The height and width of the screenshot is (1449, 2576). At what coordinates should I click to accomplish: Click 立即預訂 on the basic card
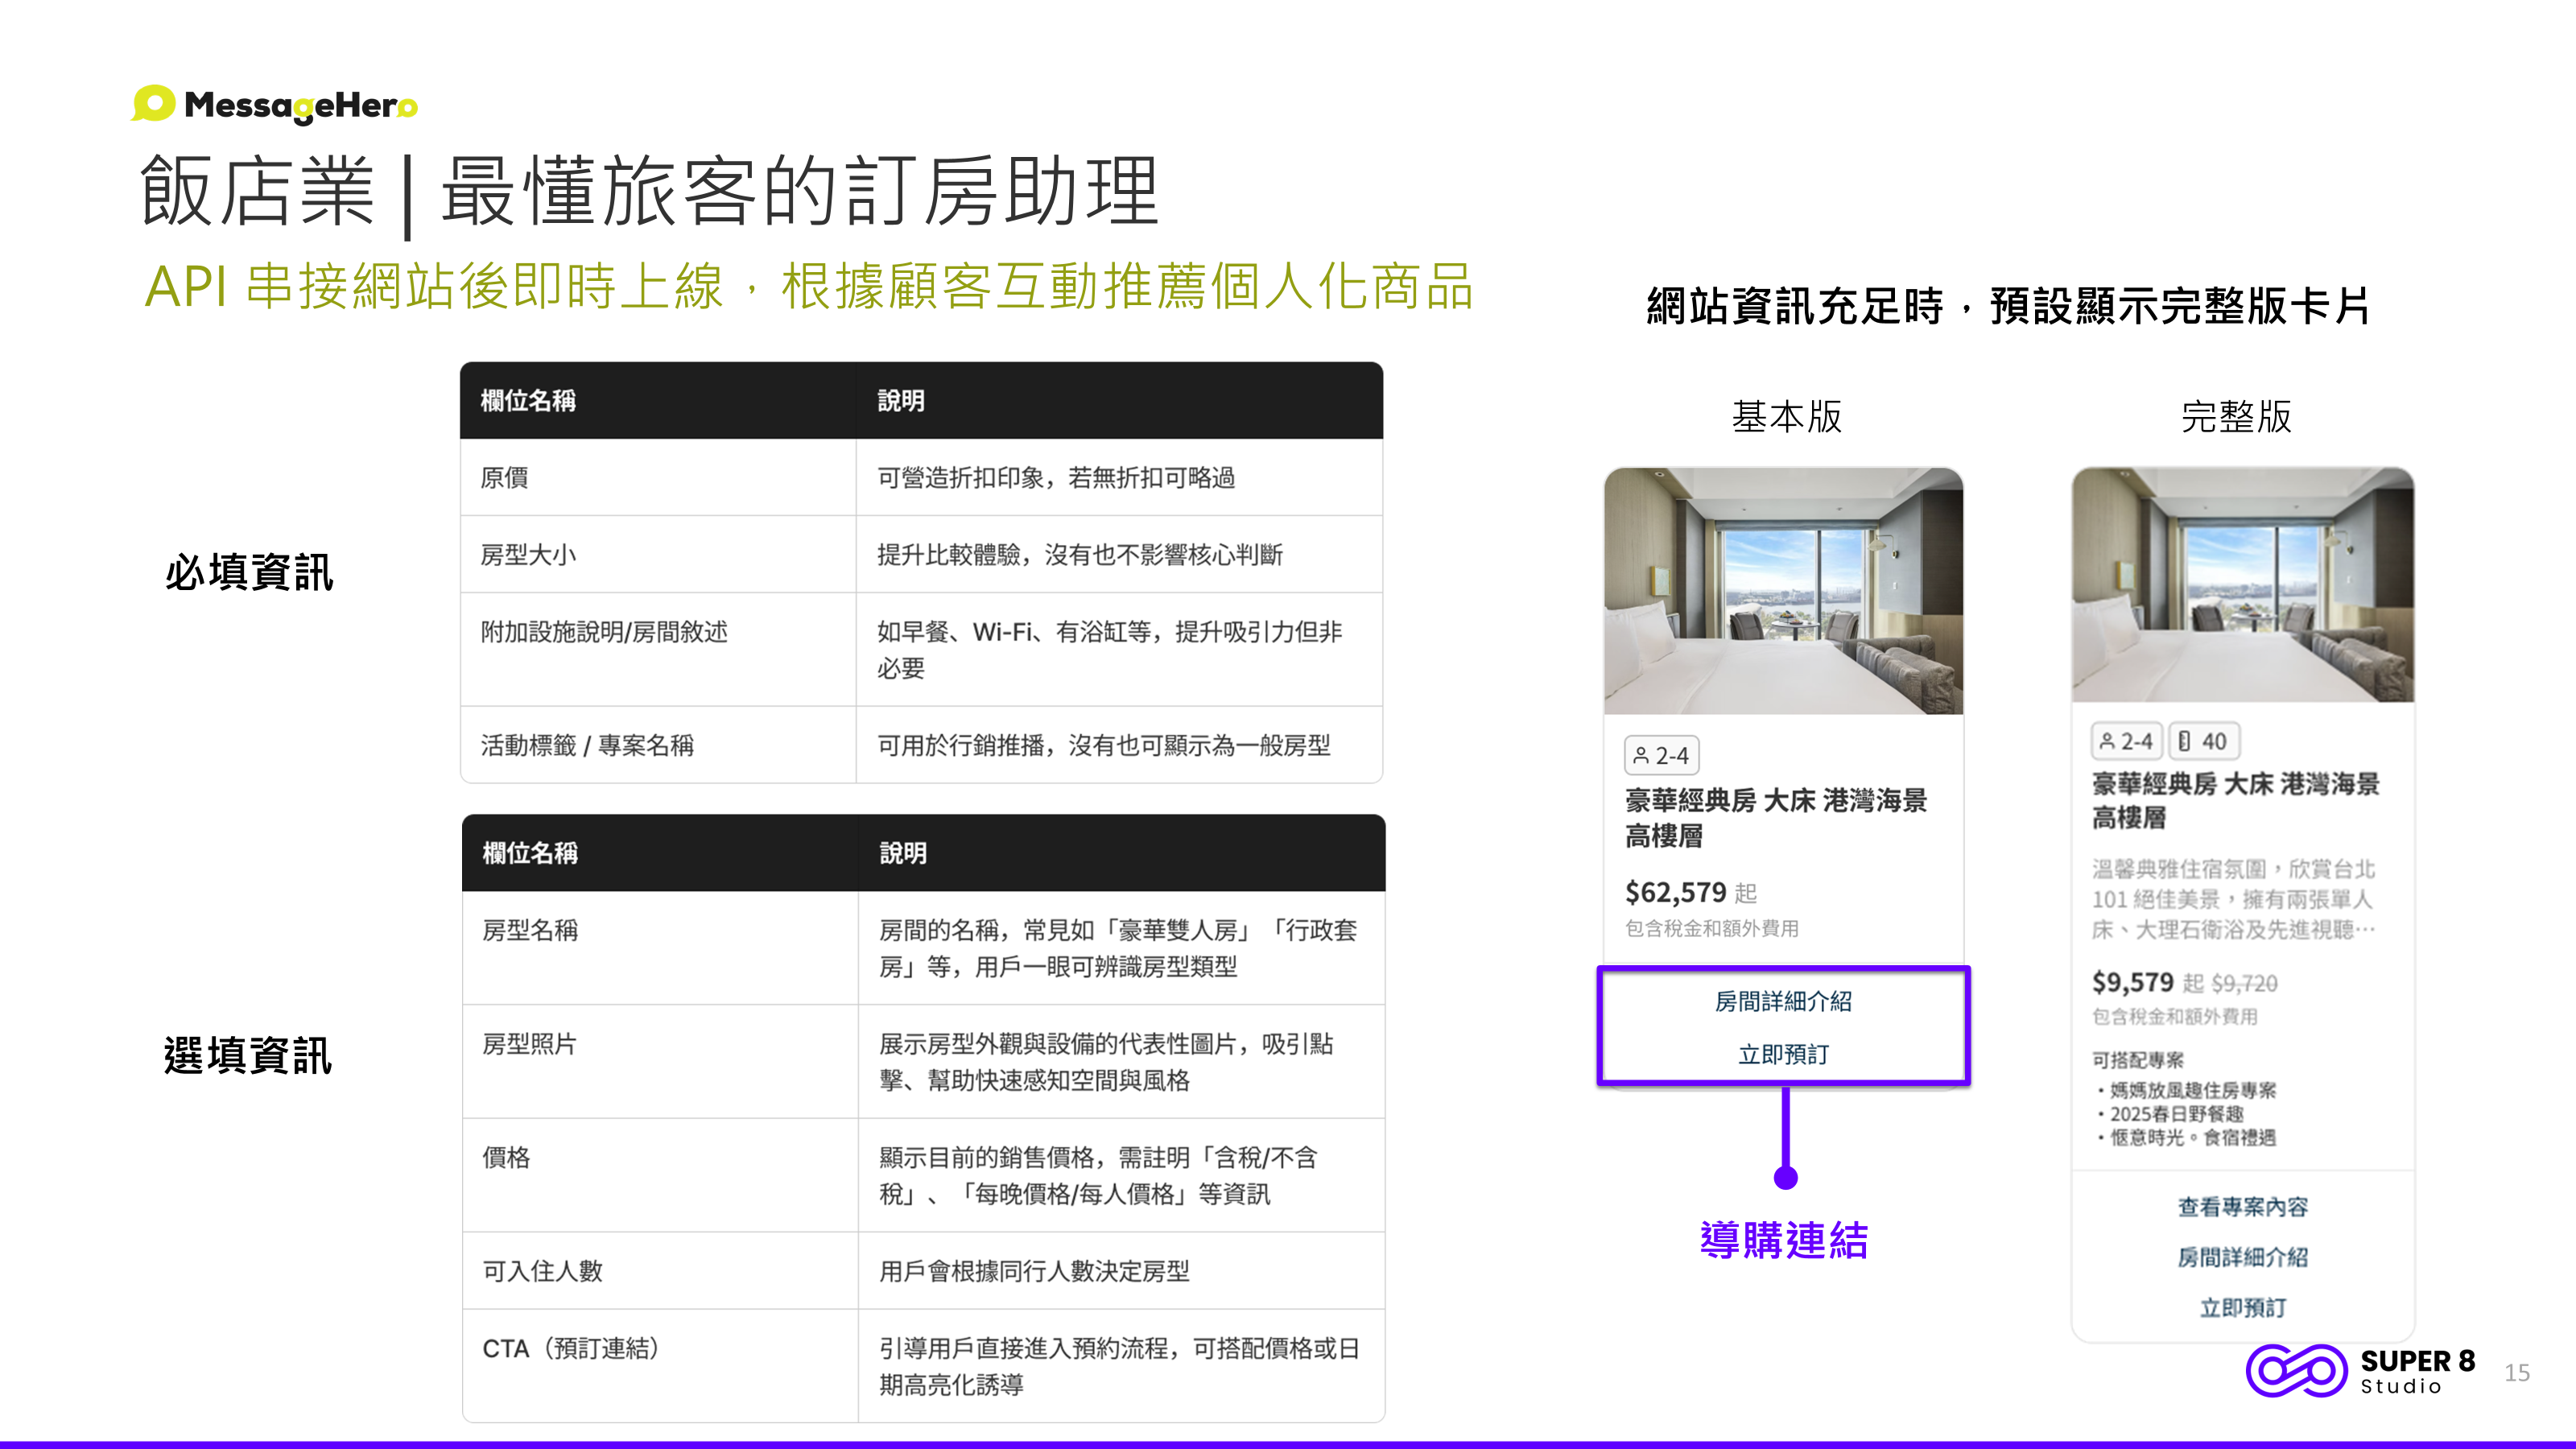tap(1783, 1054)
